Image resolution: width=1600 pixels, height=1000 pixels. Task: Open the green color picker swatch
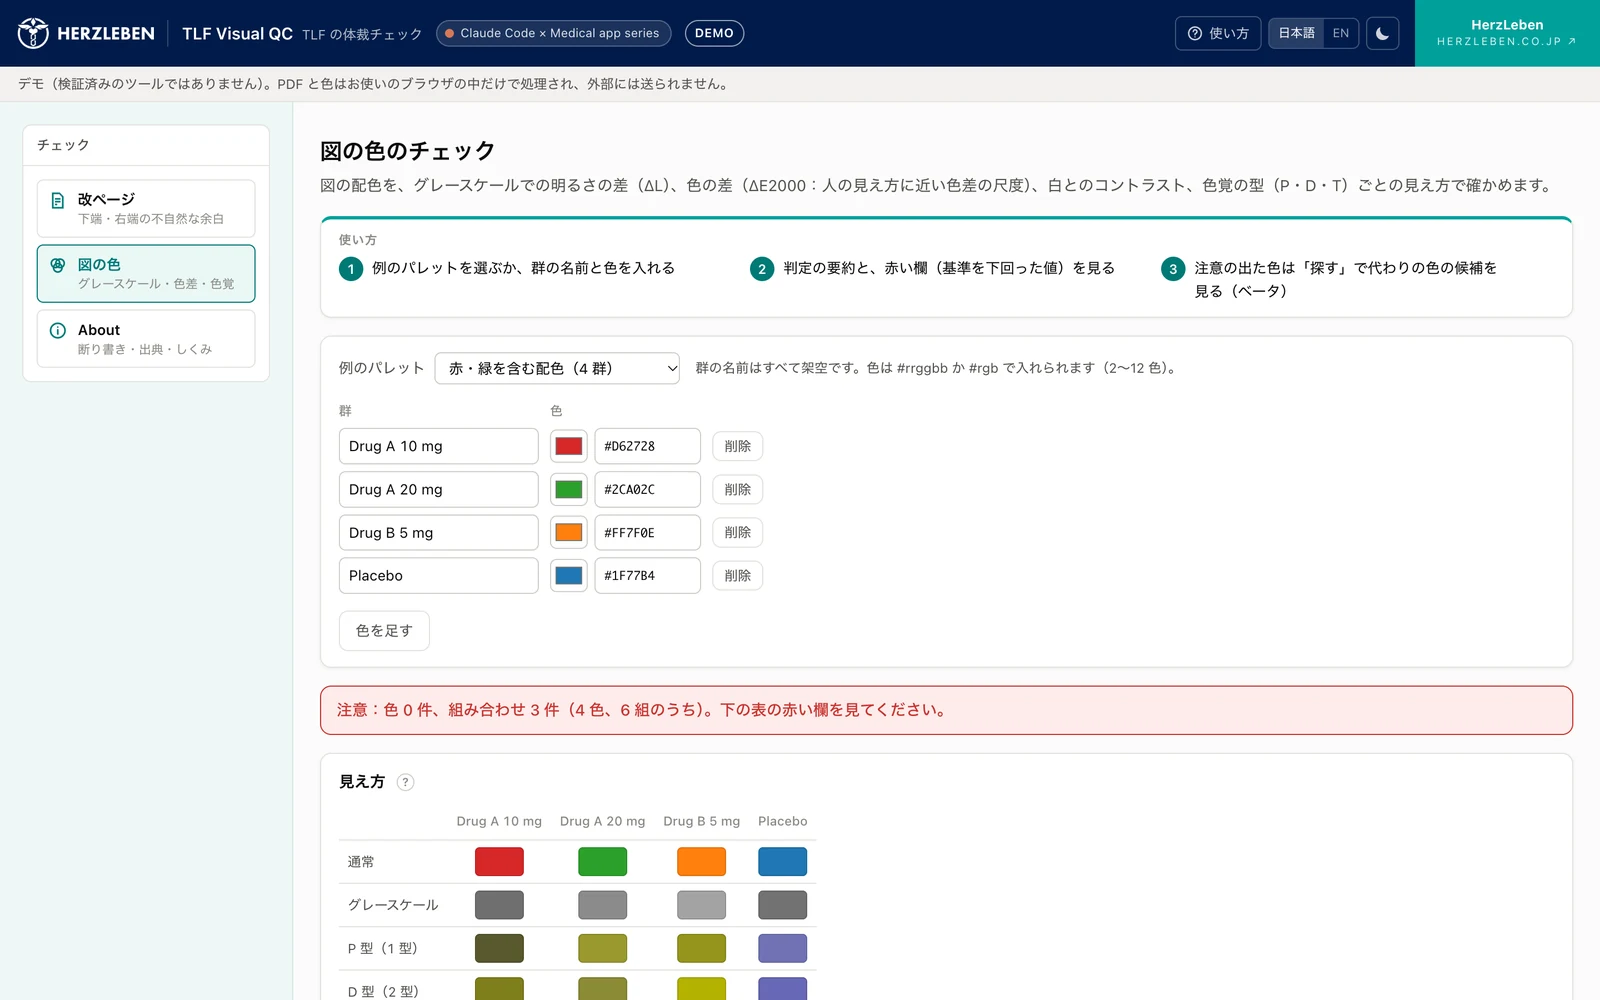(x=569, y=489)
